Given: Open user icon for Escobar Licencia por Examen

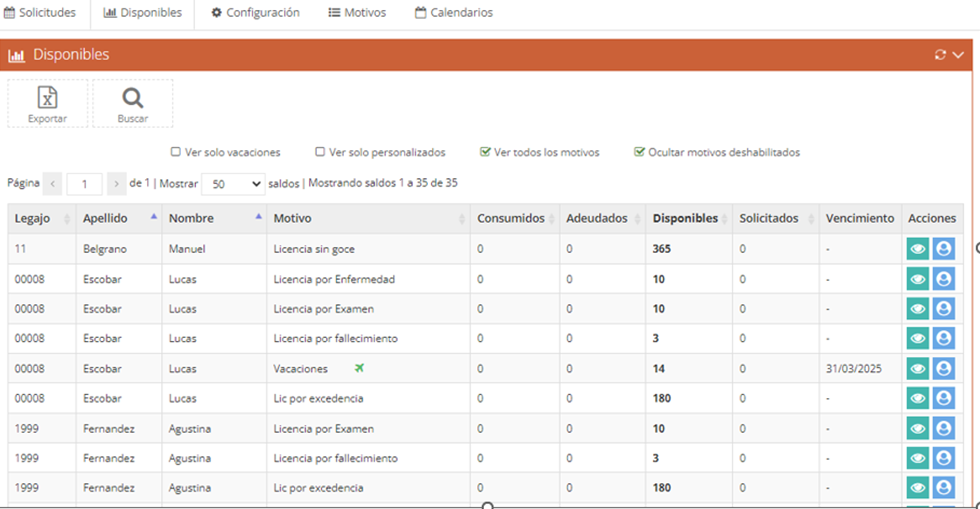Looking at the screenshot, I should click(944, 309).
